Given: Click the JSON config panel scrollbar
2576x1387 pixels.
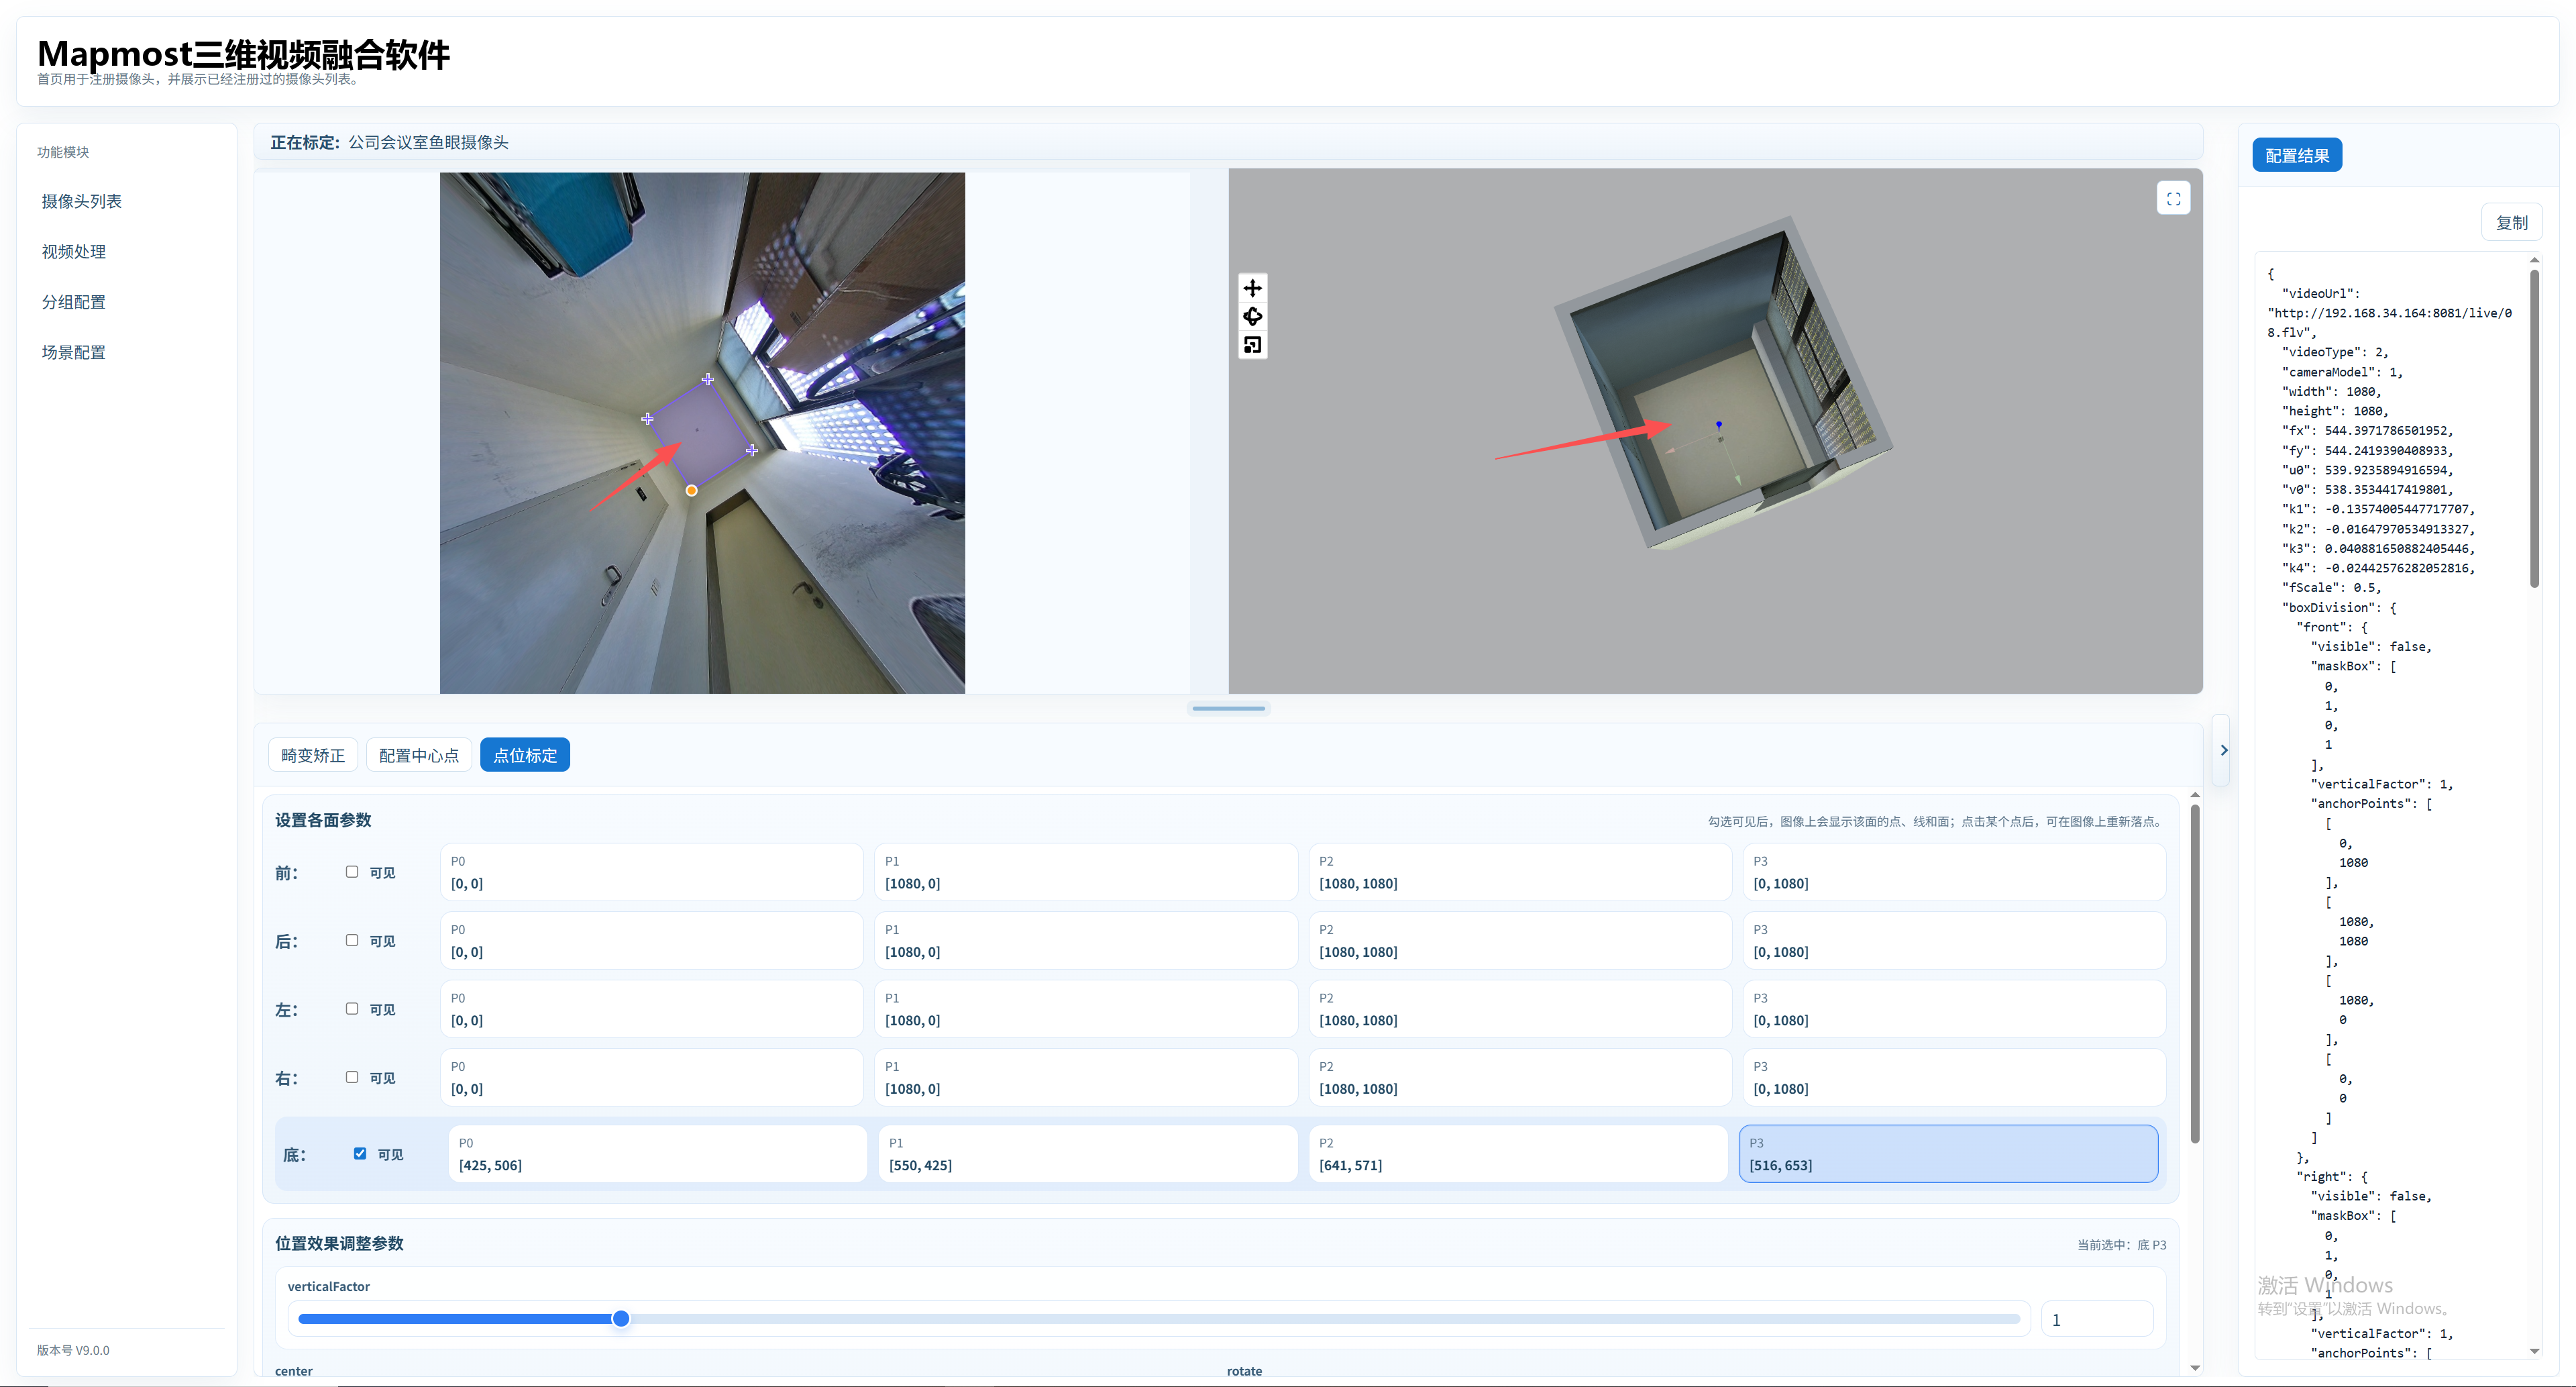Looking at the screenshot, I should (2533, 429).
